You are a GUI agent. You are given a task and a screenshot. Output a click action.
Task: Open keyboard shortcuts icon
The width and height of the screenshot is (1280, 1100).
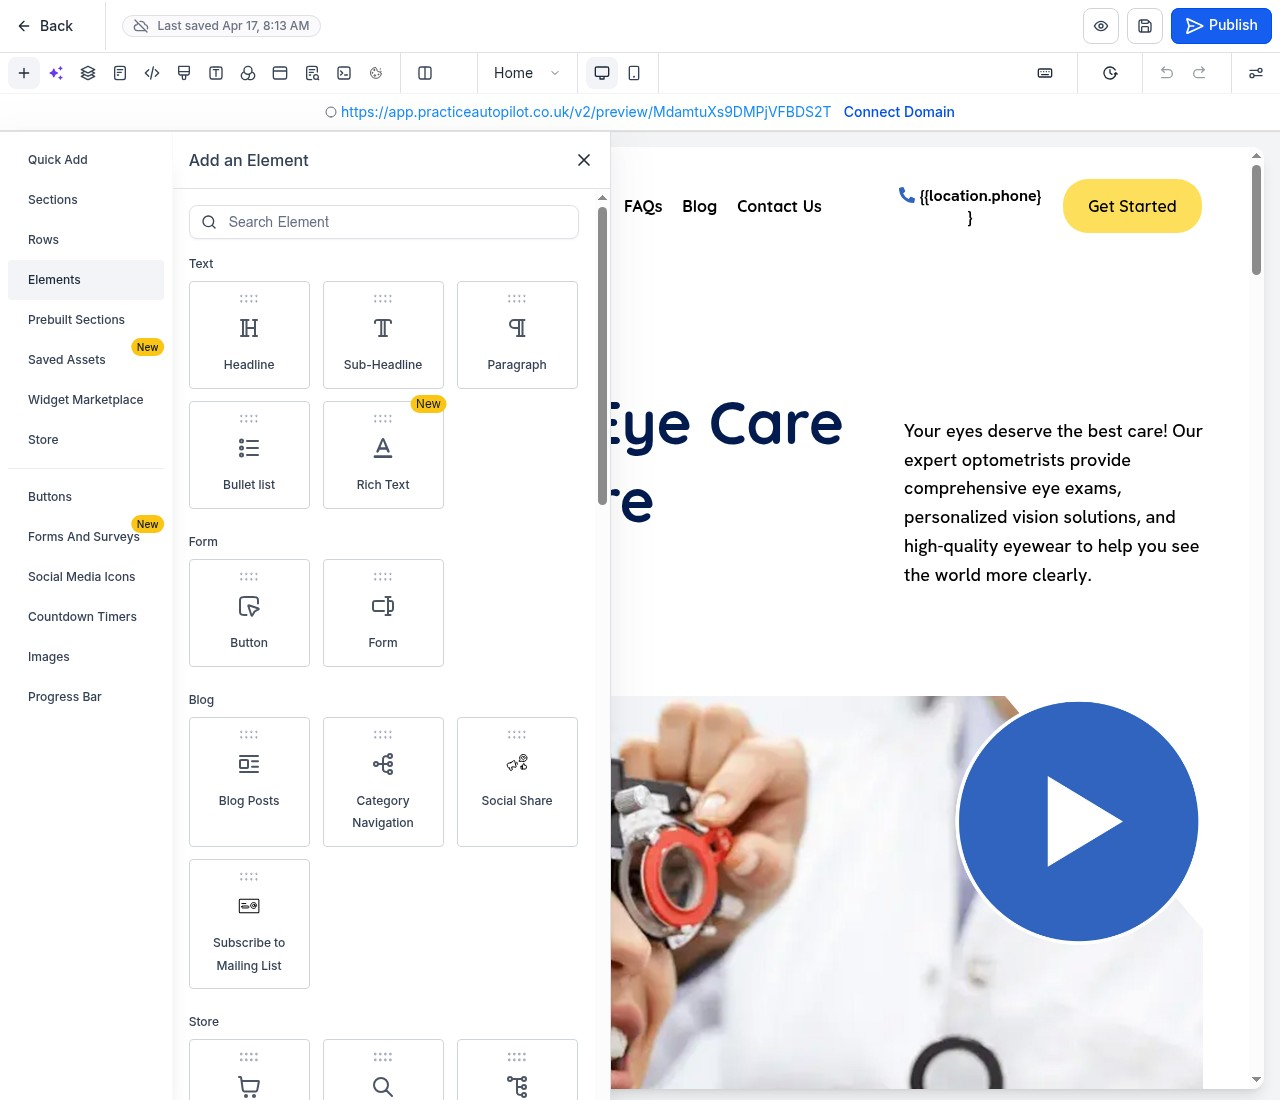coord(1045,73)
